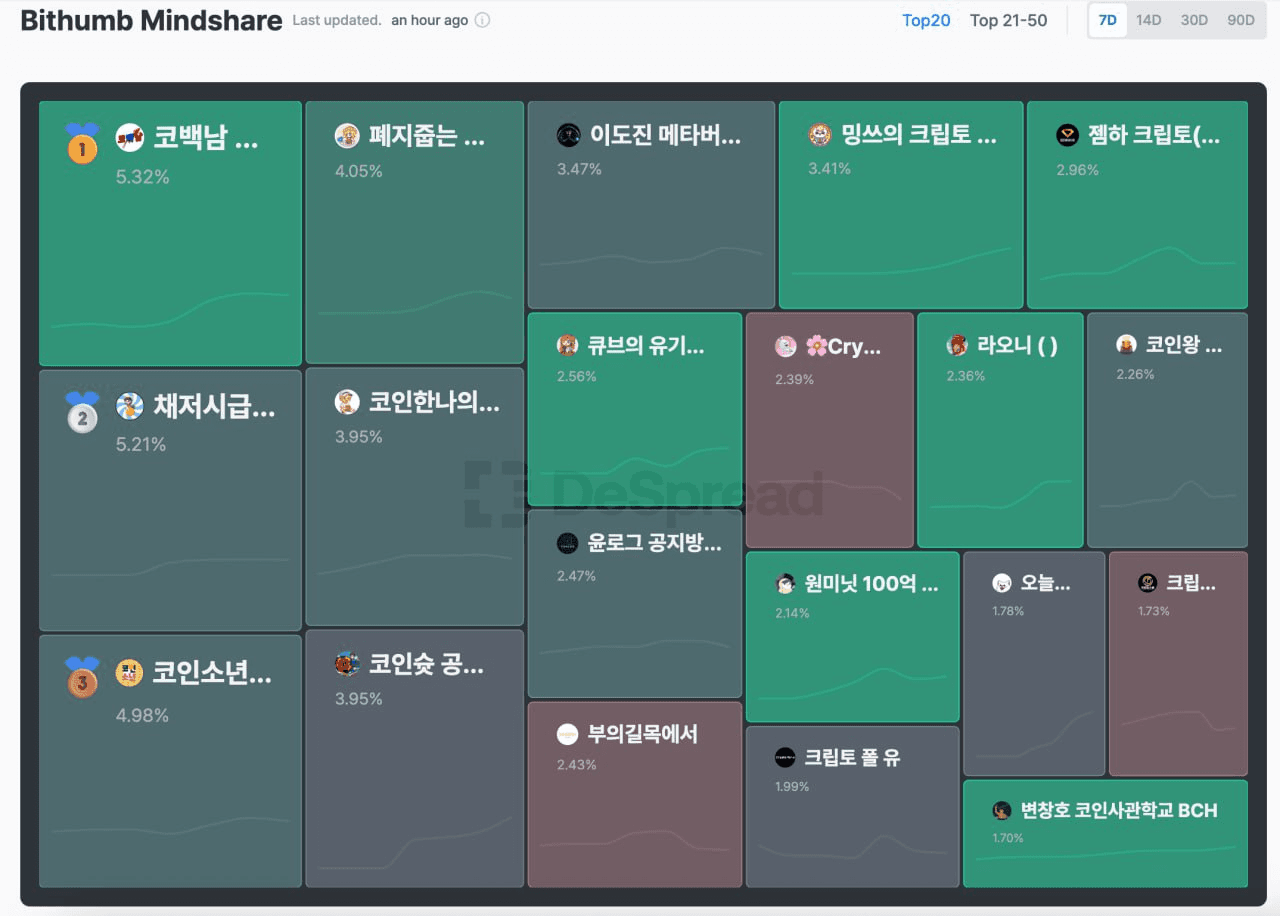Image resolution: width=1280 pixels, height=916 pixels.
Task: Click the 라오니 tile trend sparkline
Action: [999, 496]
